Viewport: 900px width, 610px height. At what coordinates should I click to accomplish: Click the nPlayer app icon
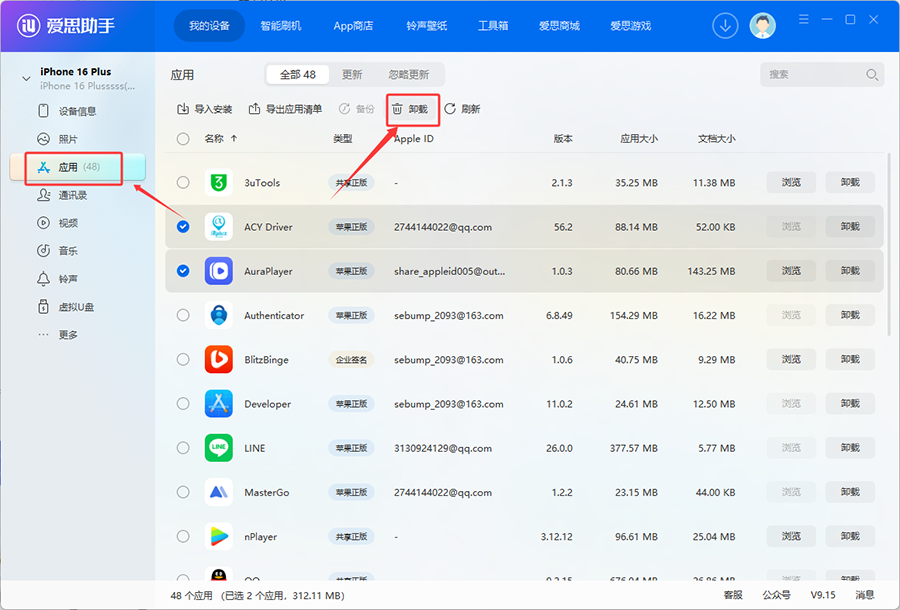pos(219,536)
